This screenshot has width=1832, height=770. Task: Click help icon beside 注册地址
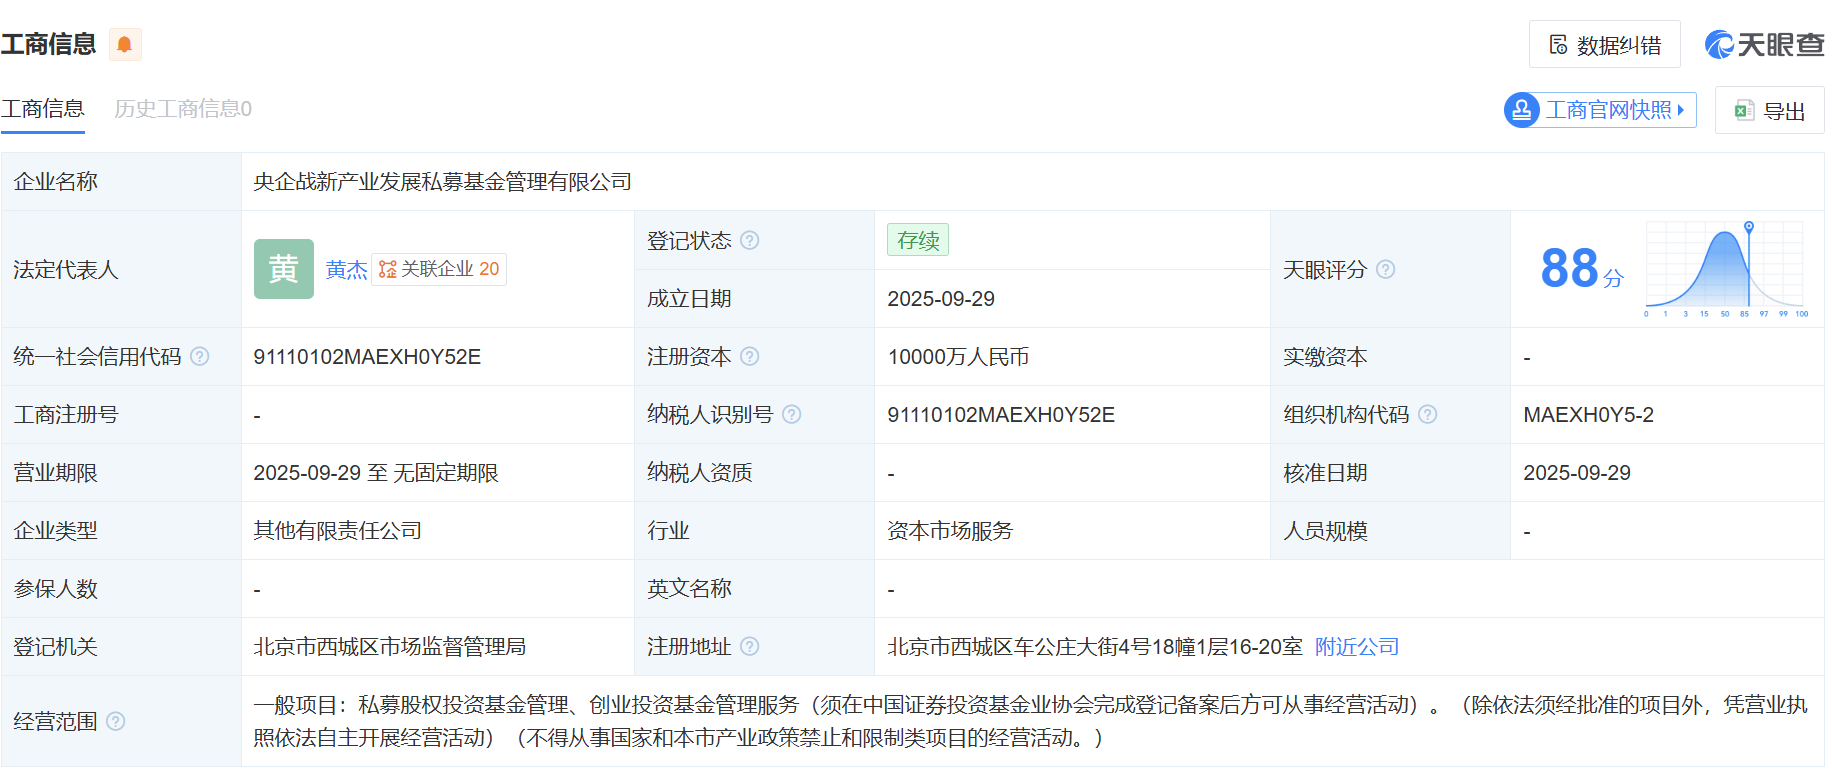[x=750, y=647]
